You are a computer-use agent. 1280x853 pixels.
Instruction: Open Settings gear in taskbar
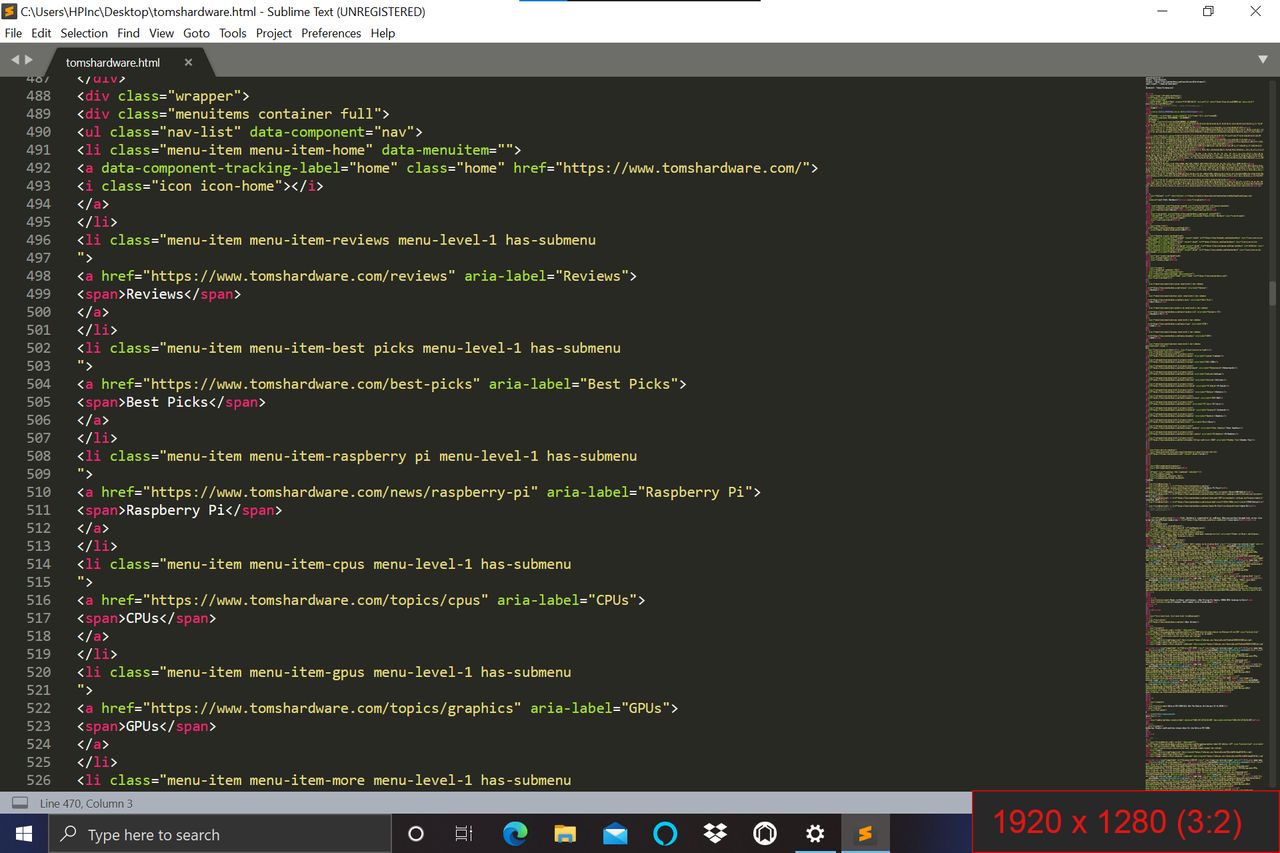click(815, 834)
